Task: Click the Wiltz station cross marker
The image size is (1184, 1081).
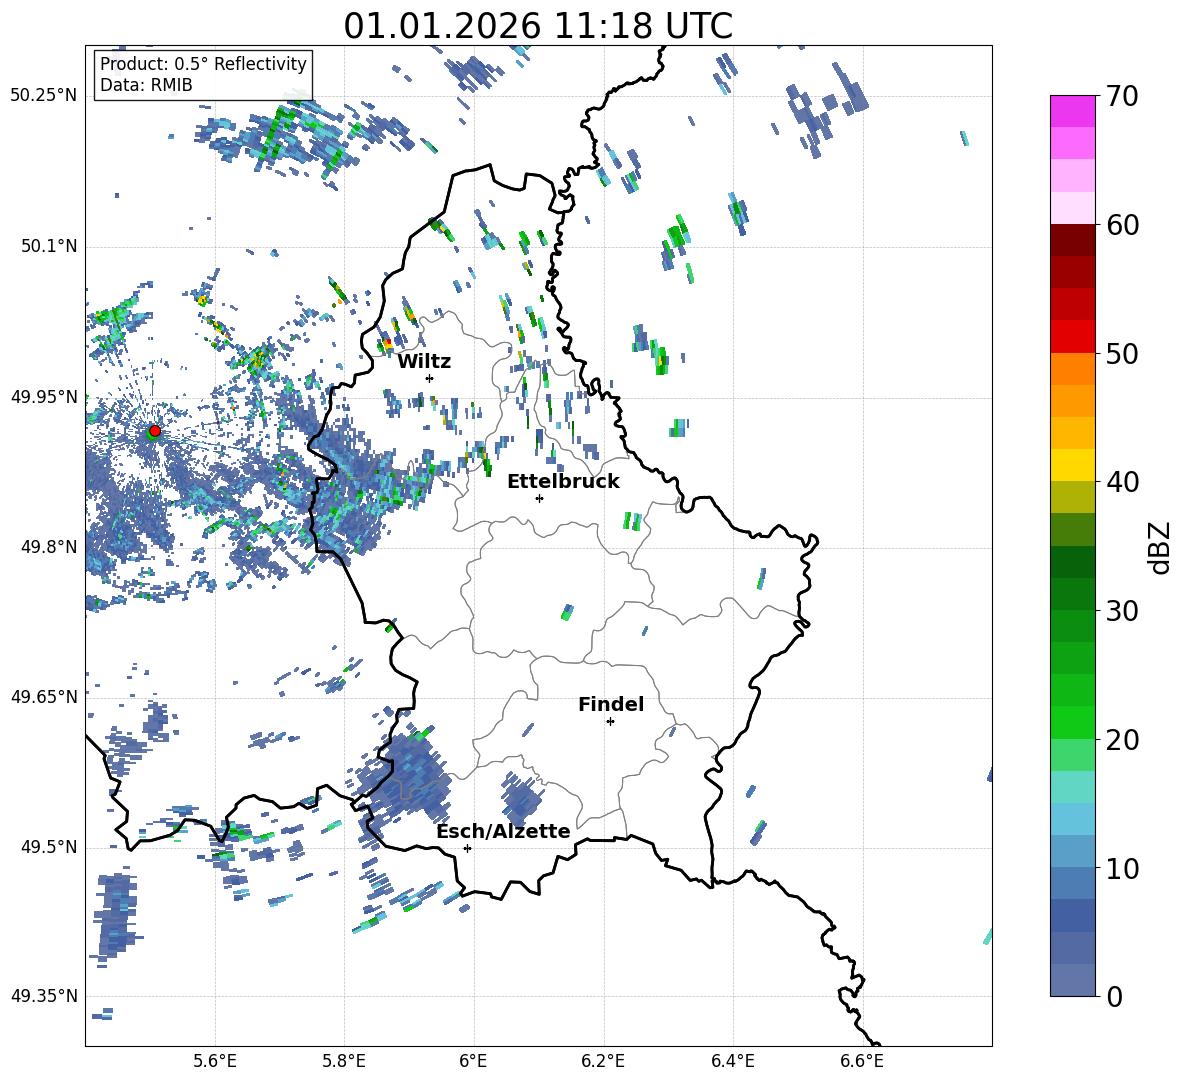Action: (x=429, y=378)
